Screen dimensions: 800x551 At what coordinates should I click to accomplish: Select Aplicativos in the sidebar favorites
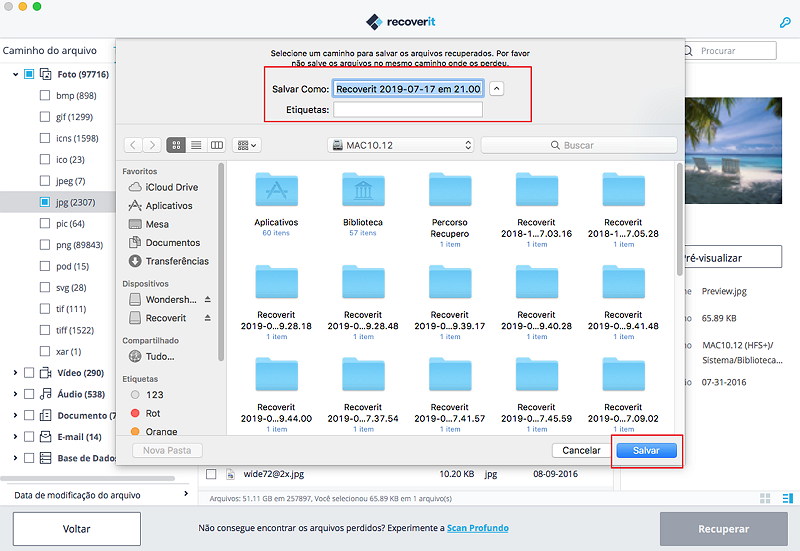coord(161,206)
